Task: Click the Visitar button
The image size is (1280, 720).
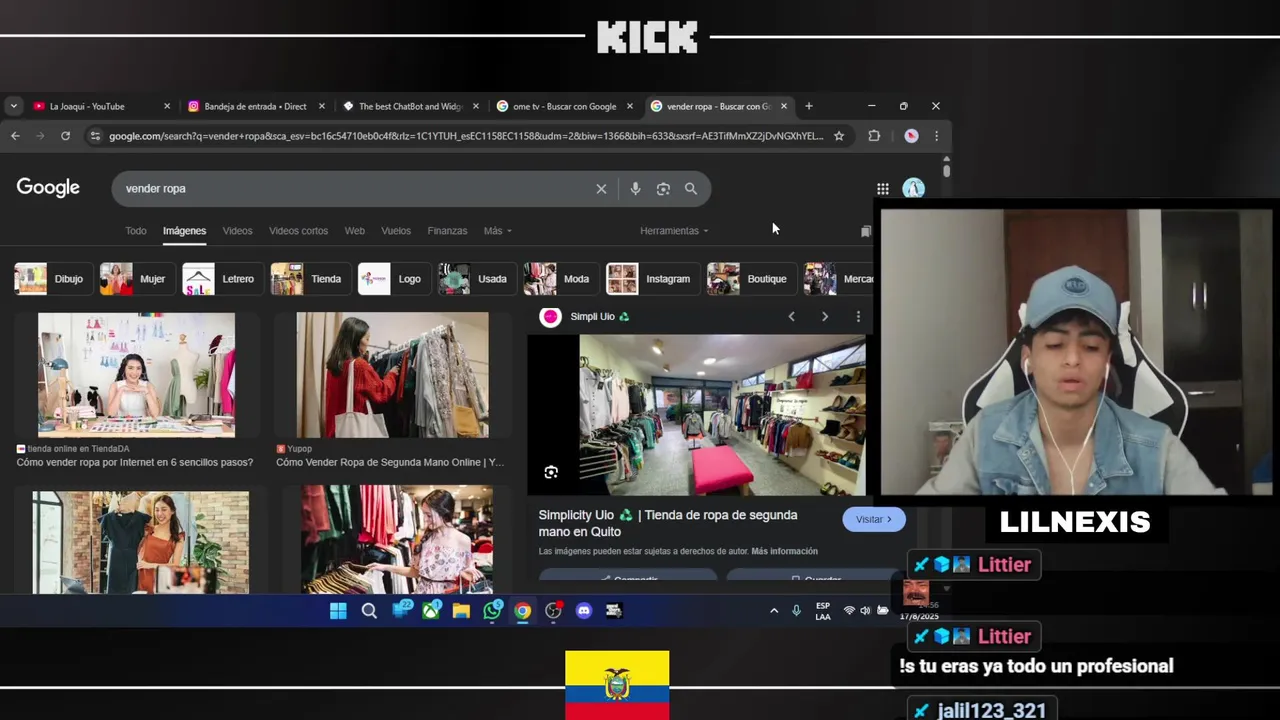Action: (x=873, y=520)
